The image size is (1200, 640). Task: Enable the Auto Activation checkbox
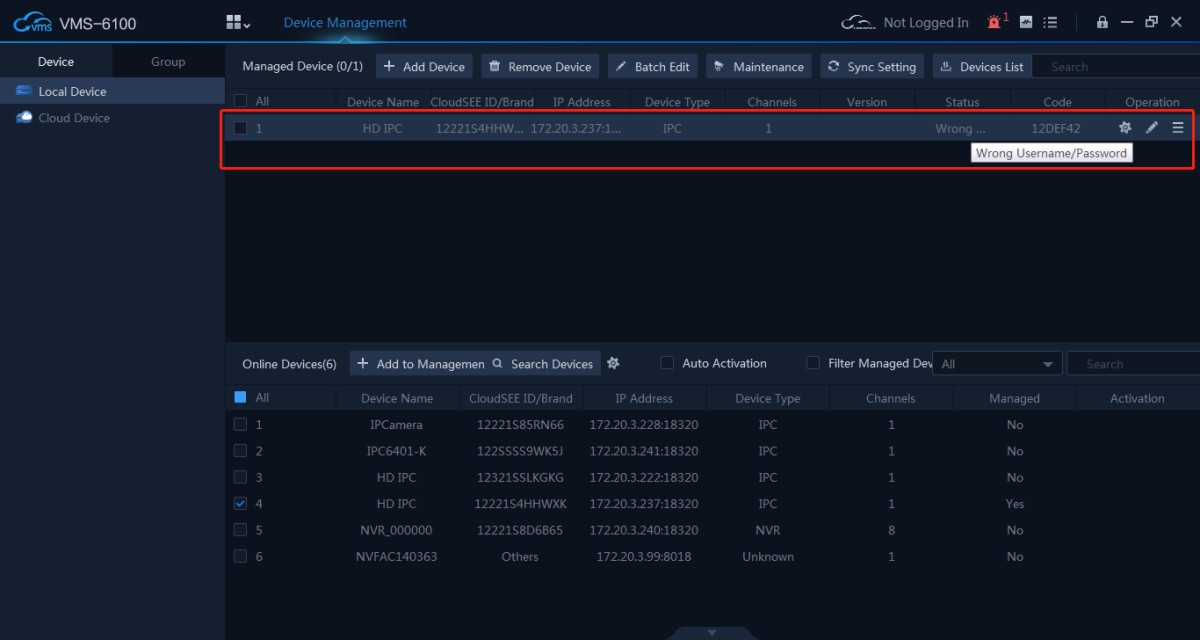[x=667, y=363]
